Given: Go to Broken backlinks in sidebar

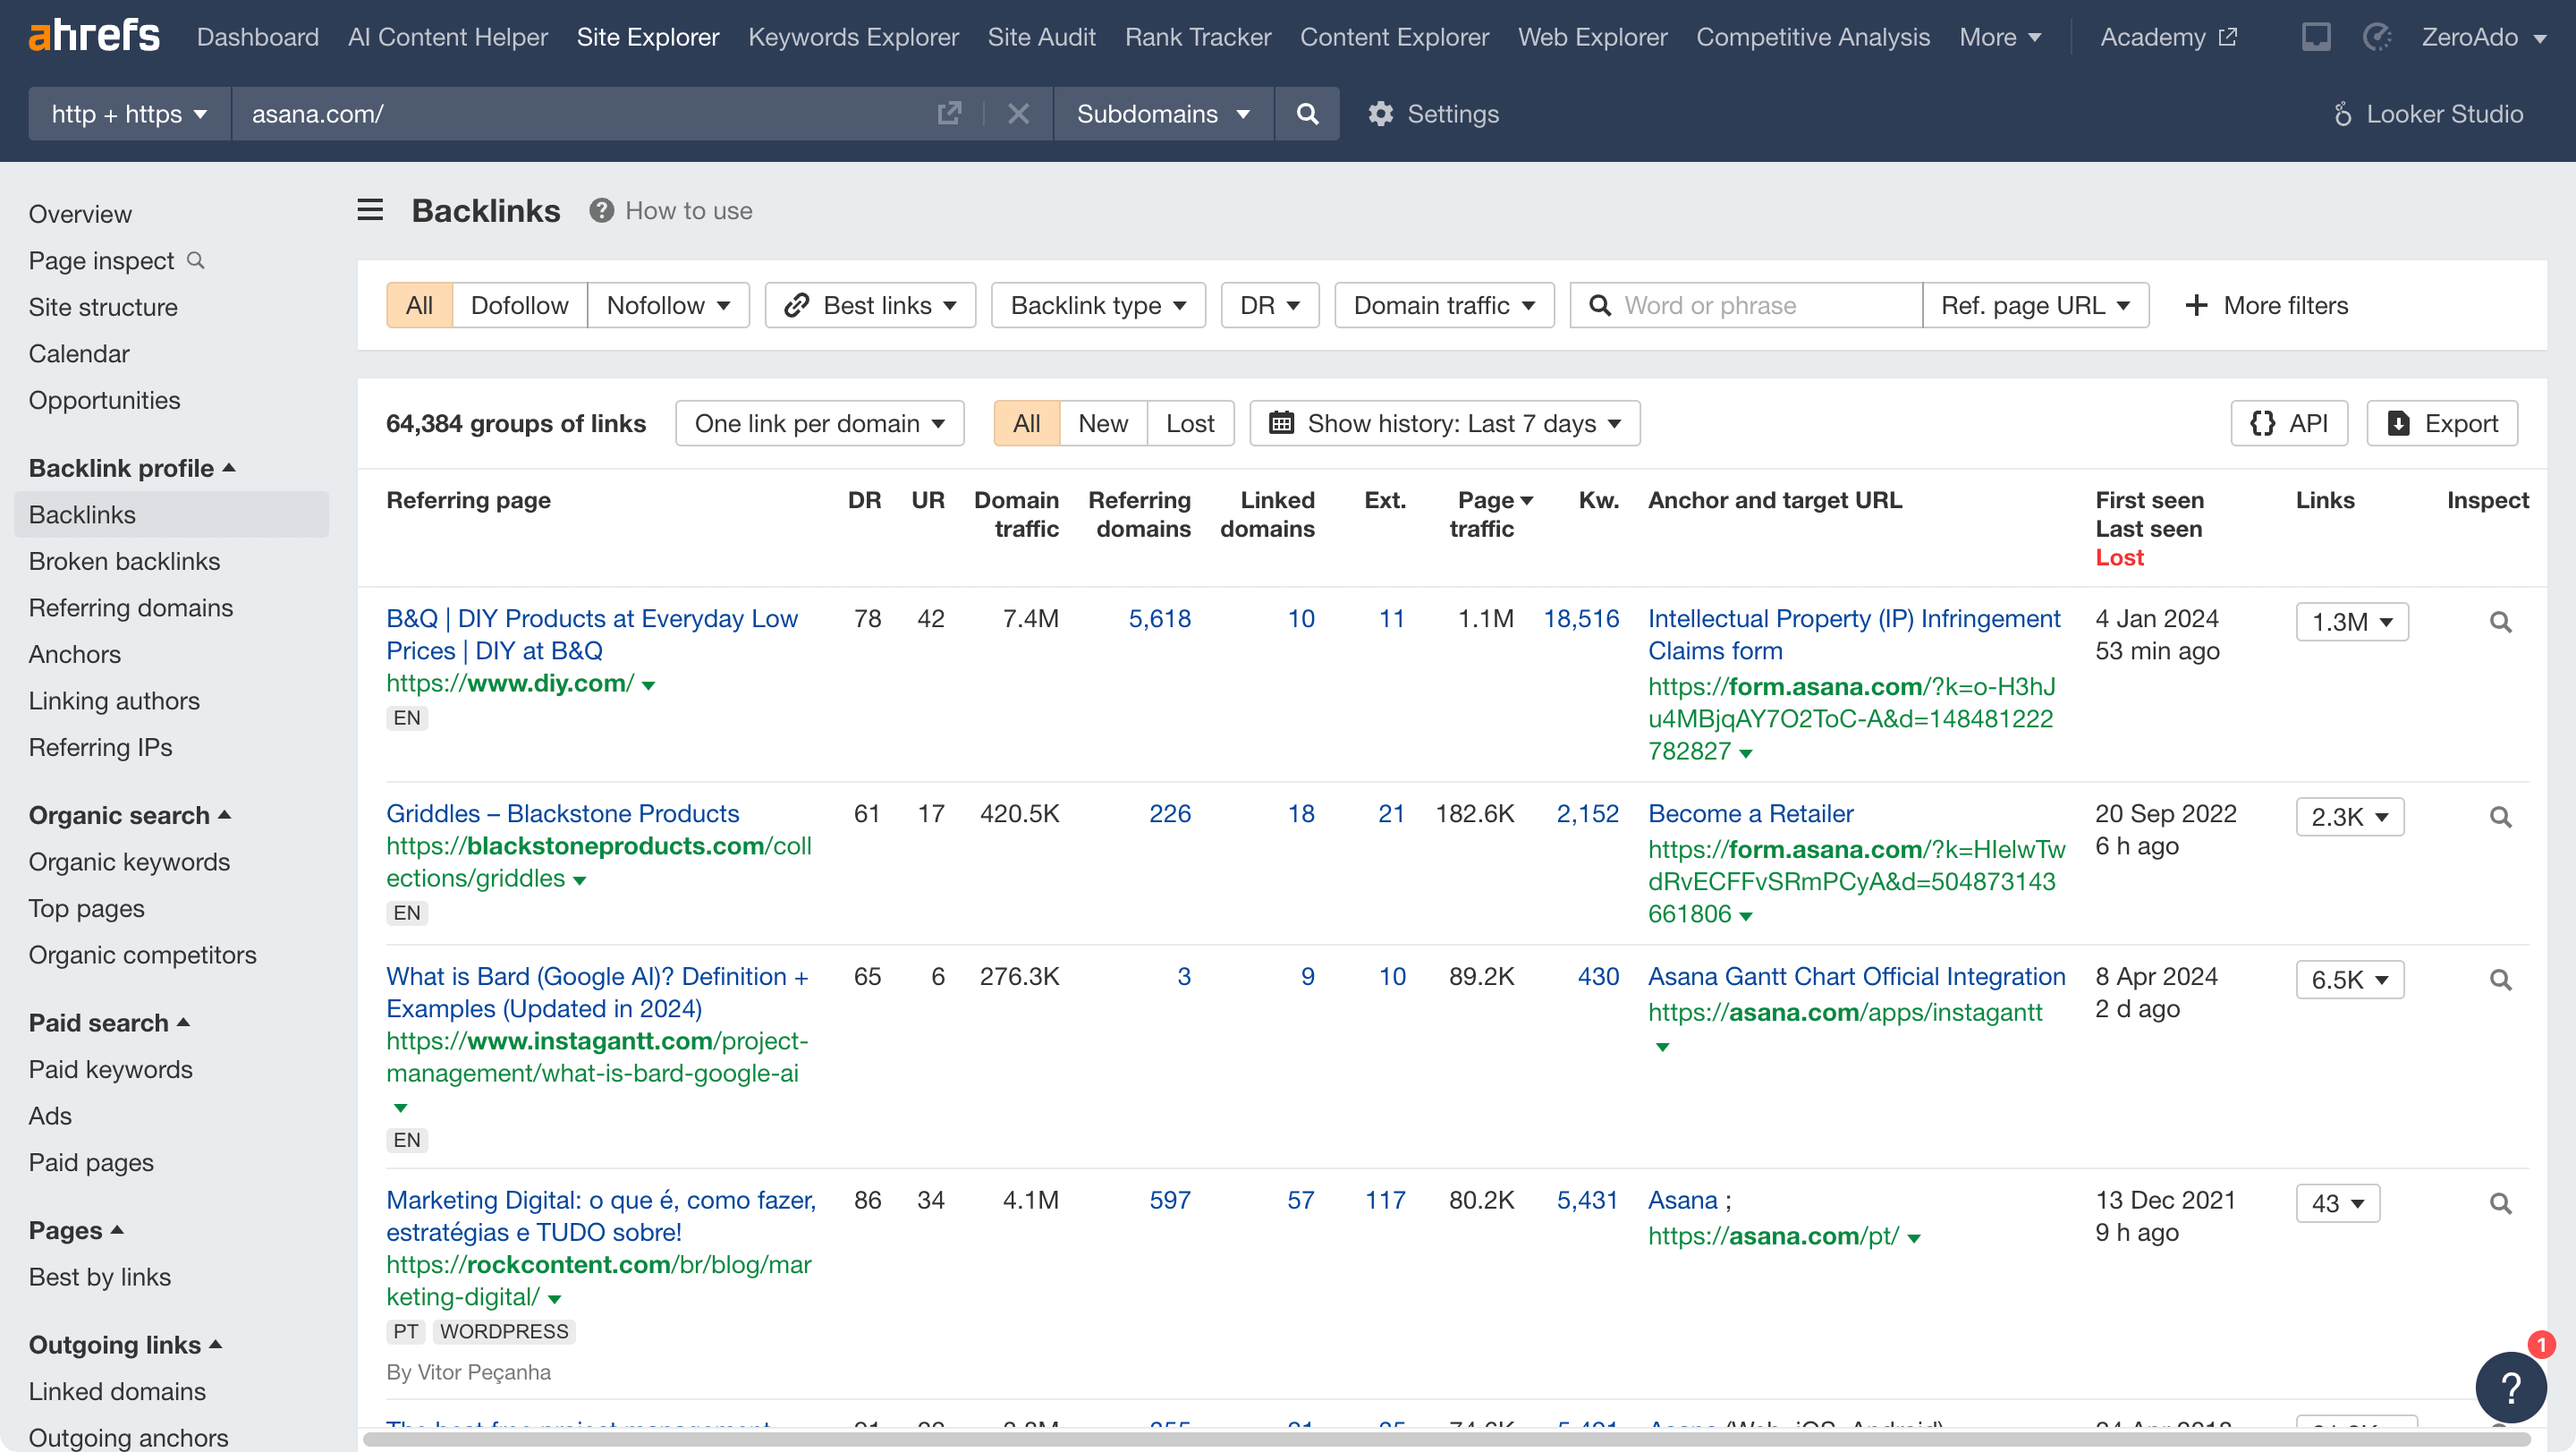Looking at the screenshot, I should click(124, 561).
